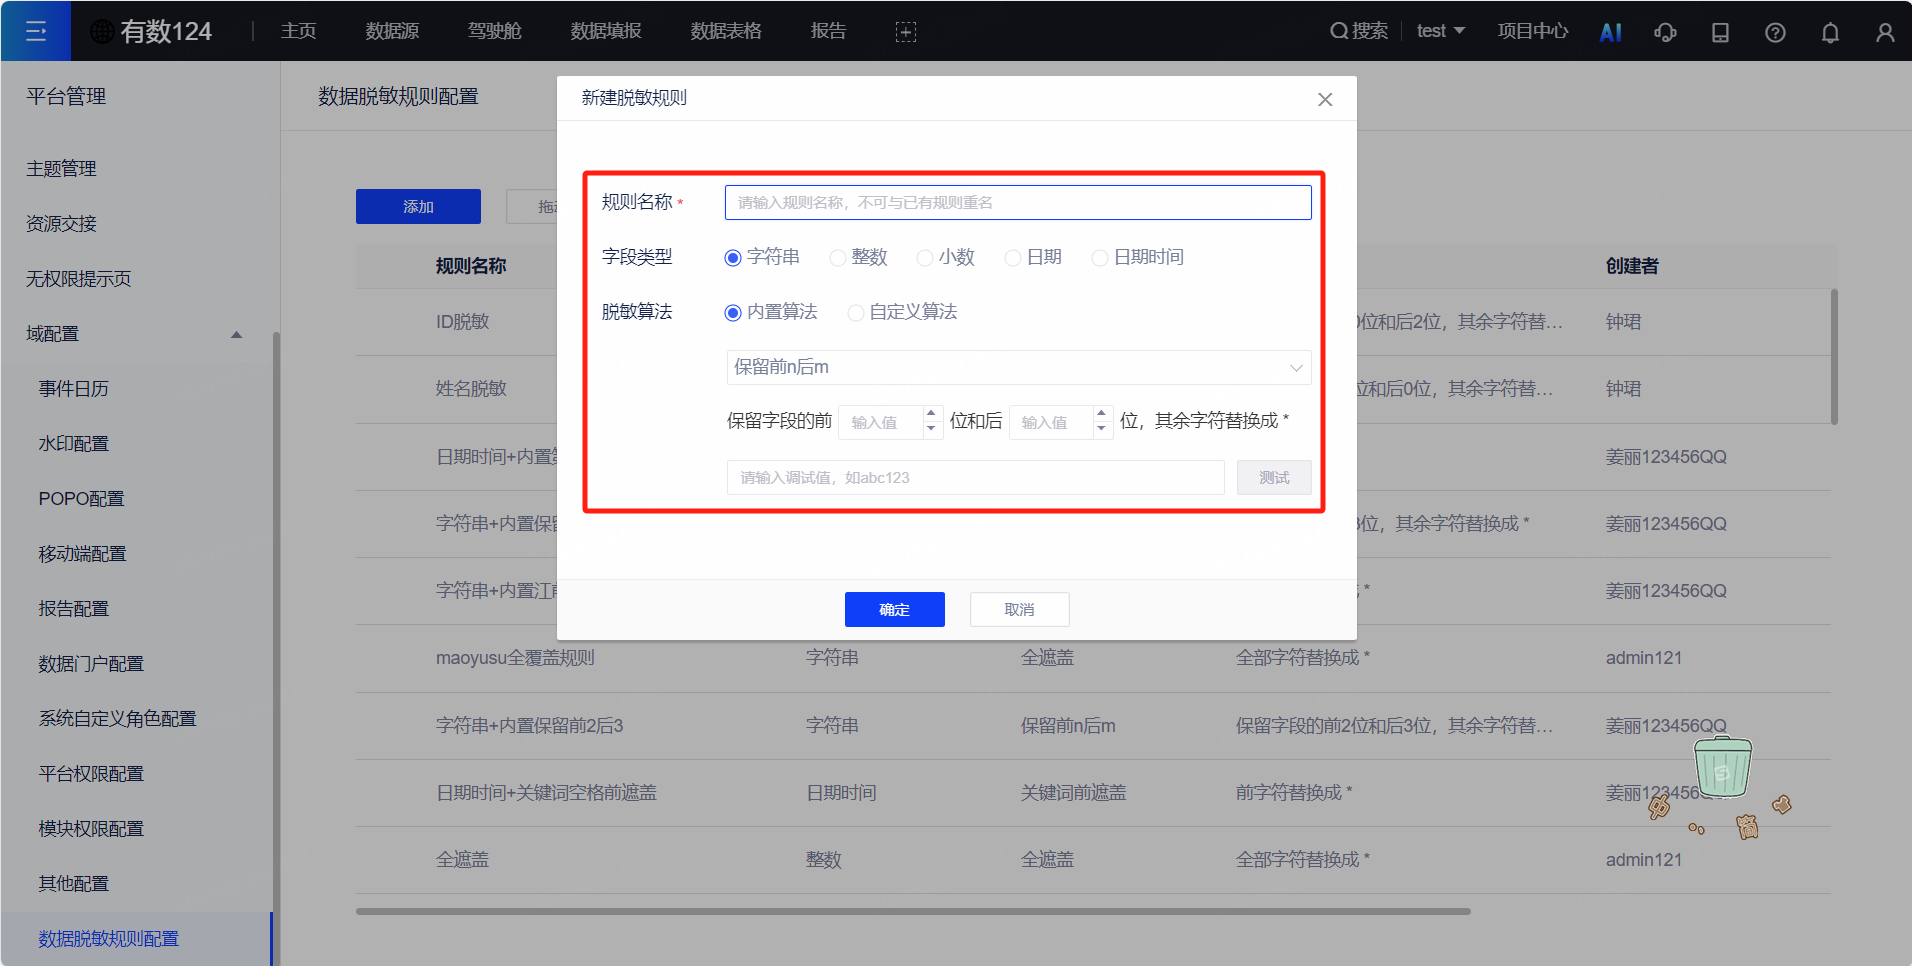Viewport: 1912px width, 966px height.
Task: Type in the rule name input field
Action: coord(1017,202)
